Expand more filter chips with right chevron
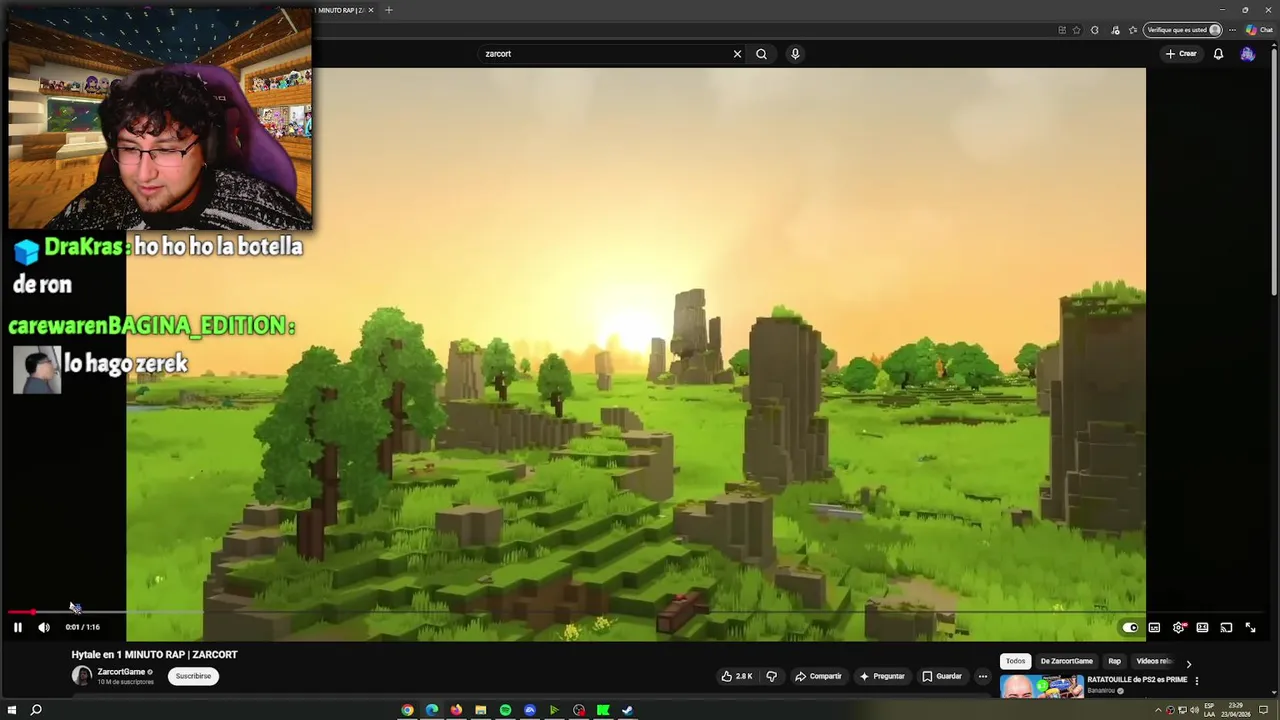 [x=1188, y=663]
